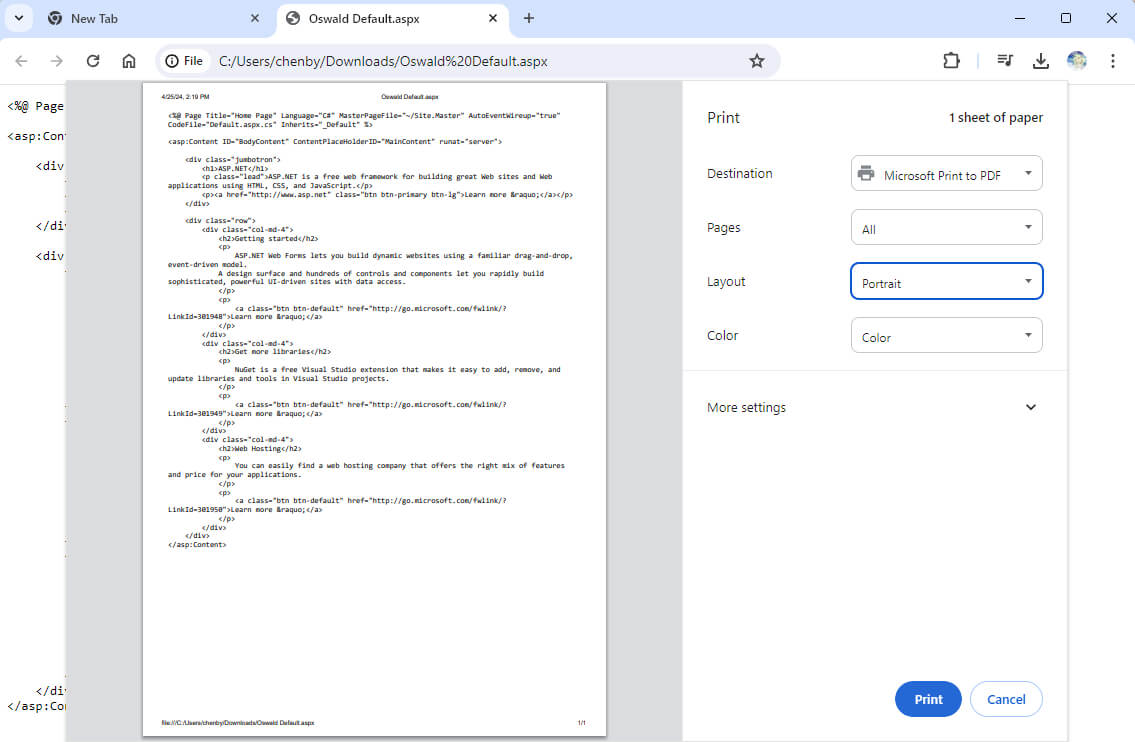Click the browser reload icon

point(93,61)
